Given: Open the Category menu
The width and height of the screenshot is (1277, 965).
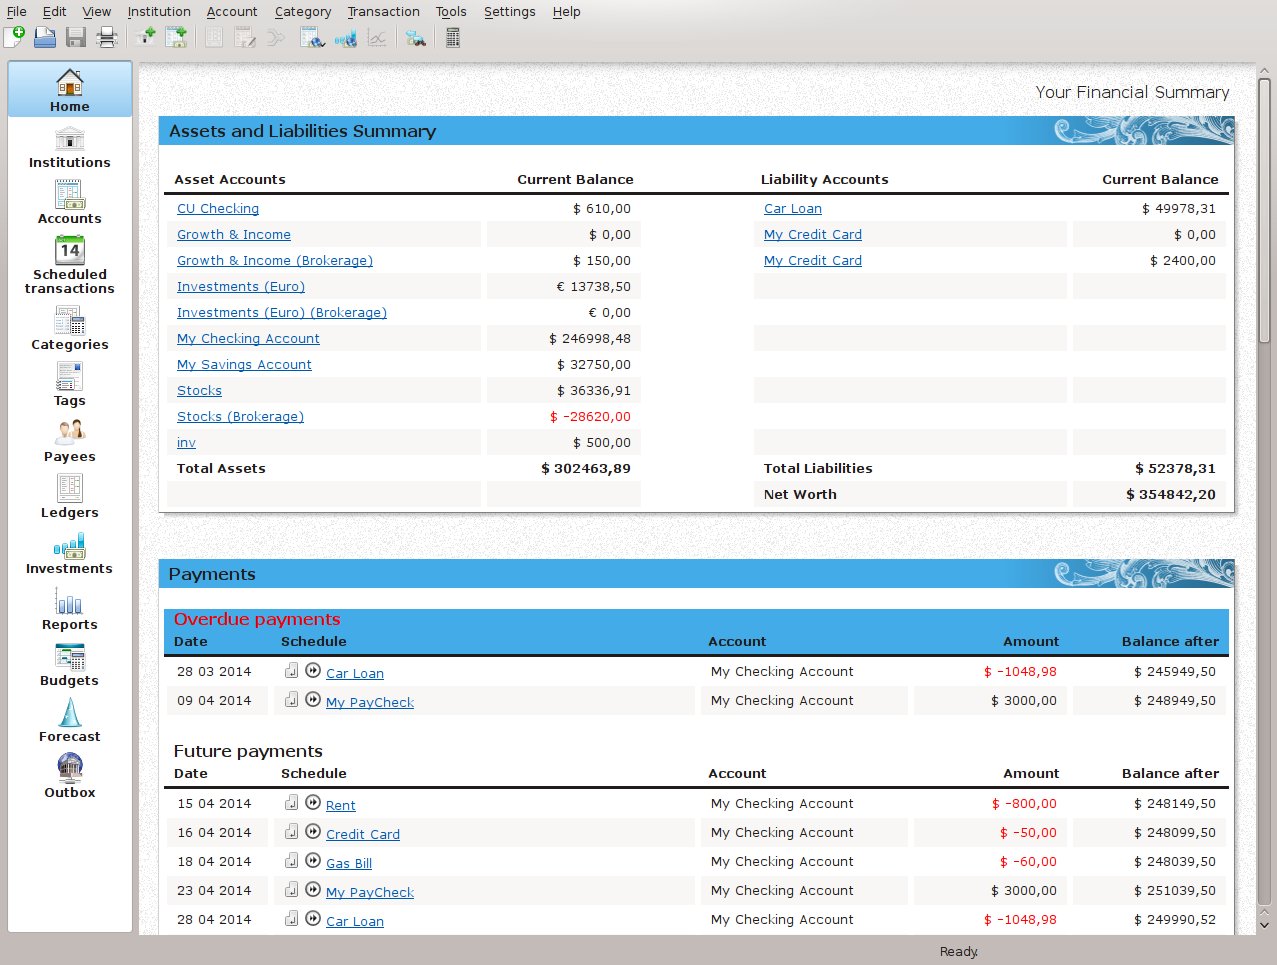Looking at the screenshot, I should [303, 12].
